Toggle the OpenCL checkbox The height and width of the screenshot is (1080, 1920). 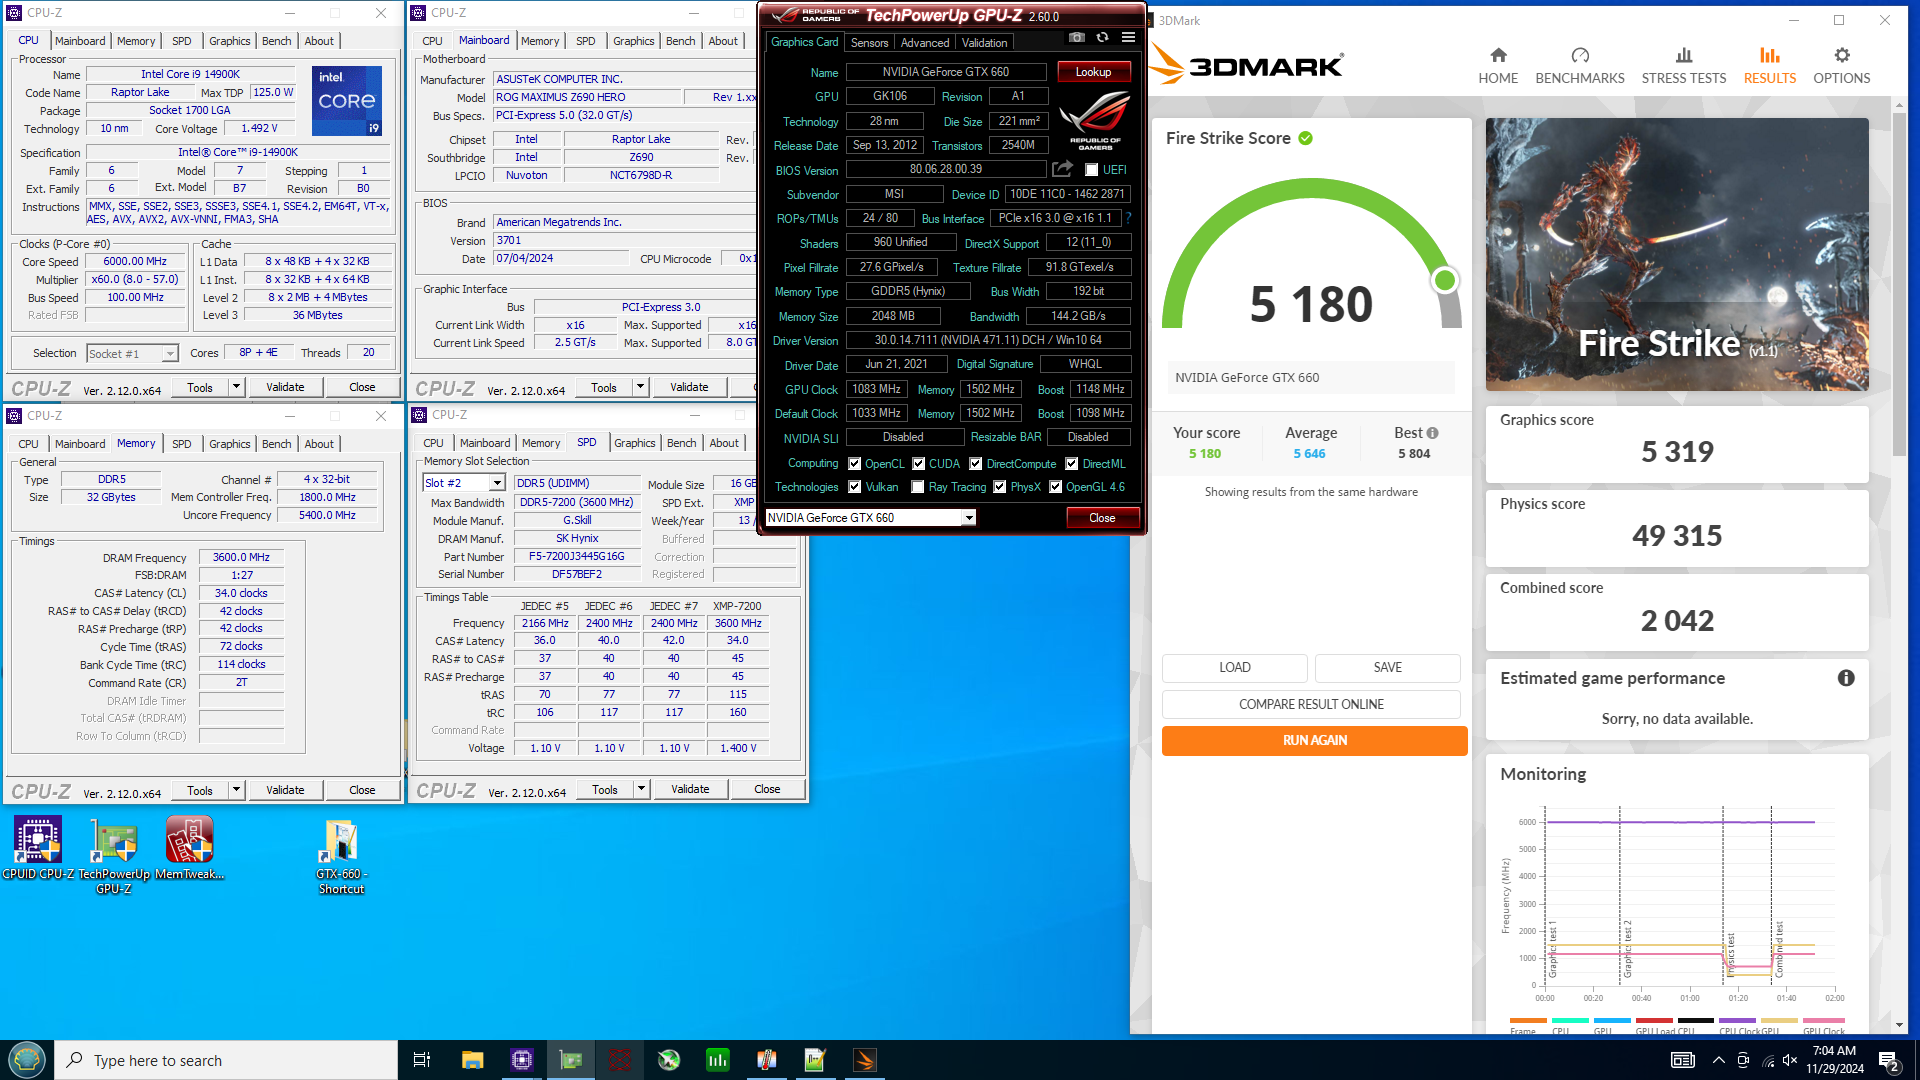coord(855,464)
